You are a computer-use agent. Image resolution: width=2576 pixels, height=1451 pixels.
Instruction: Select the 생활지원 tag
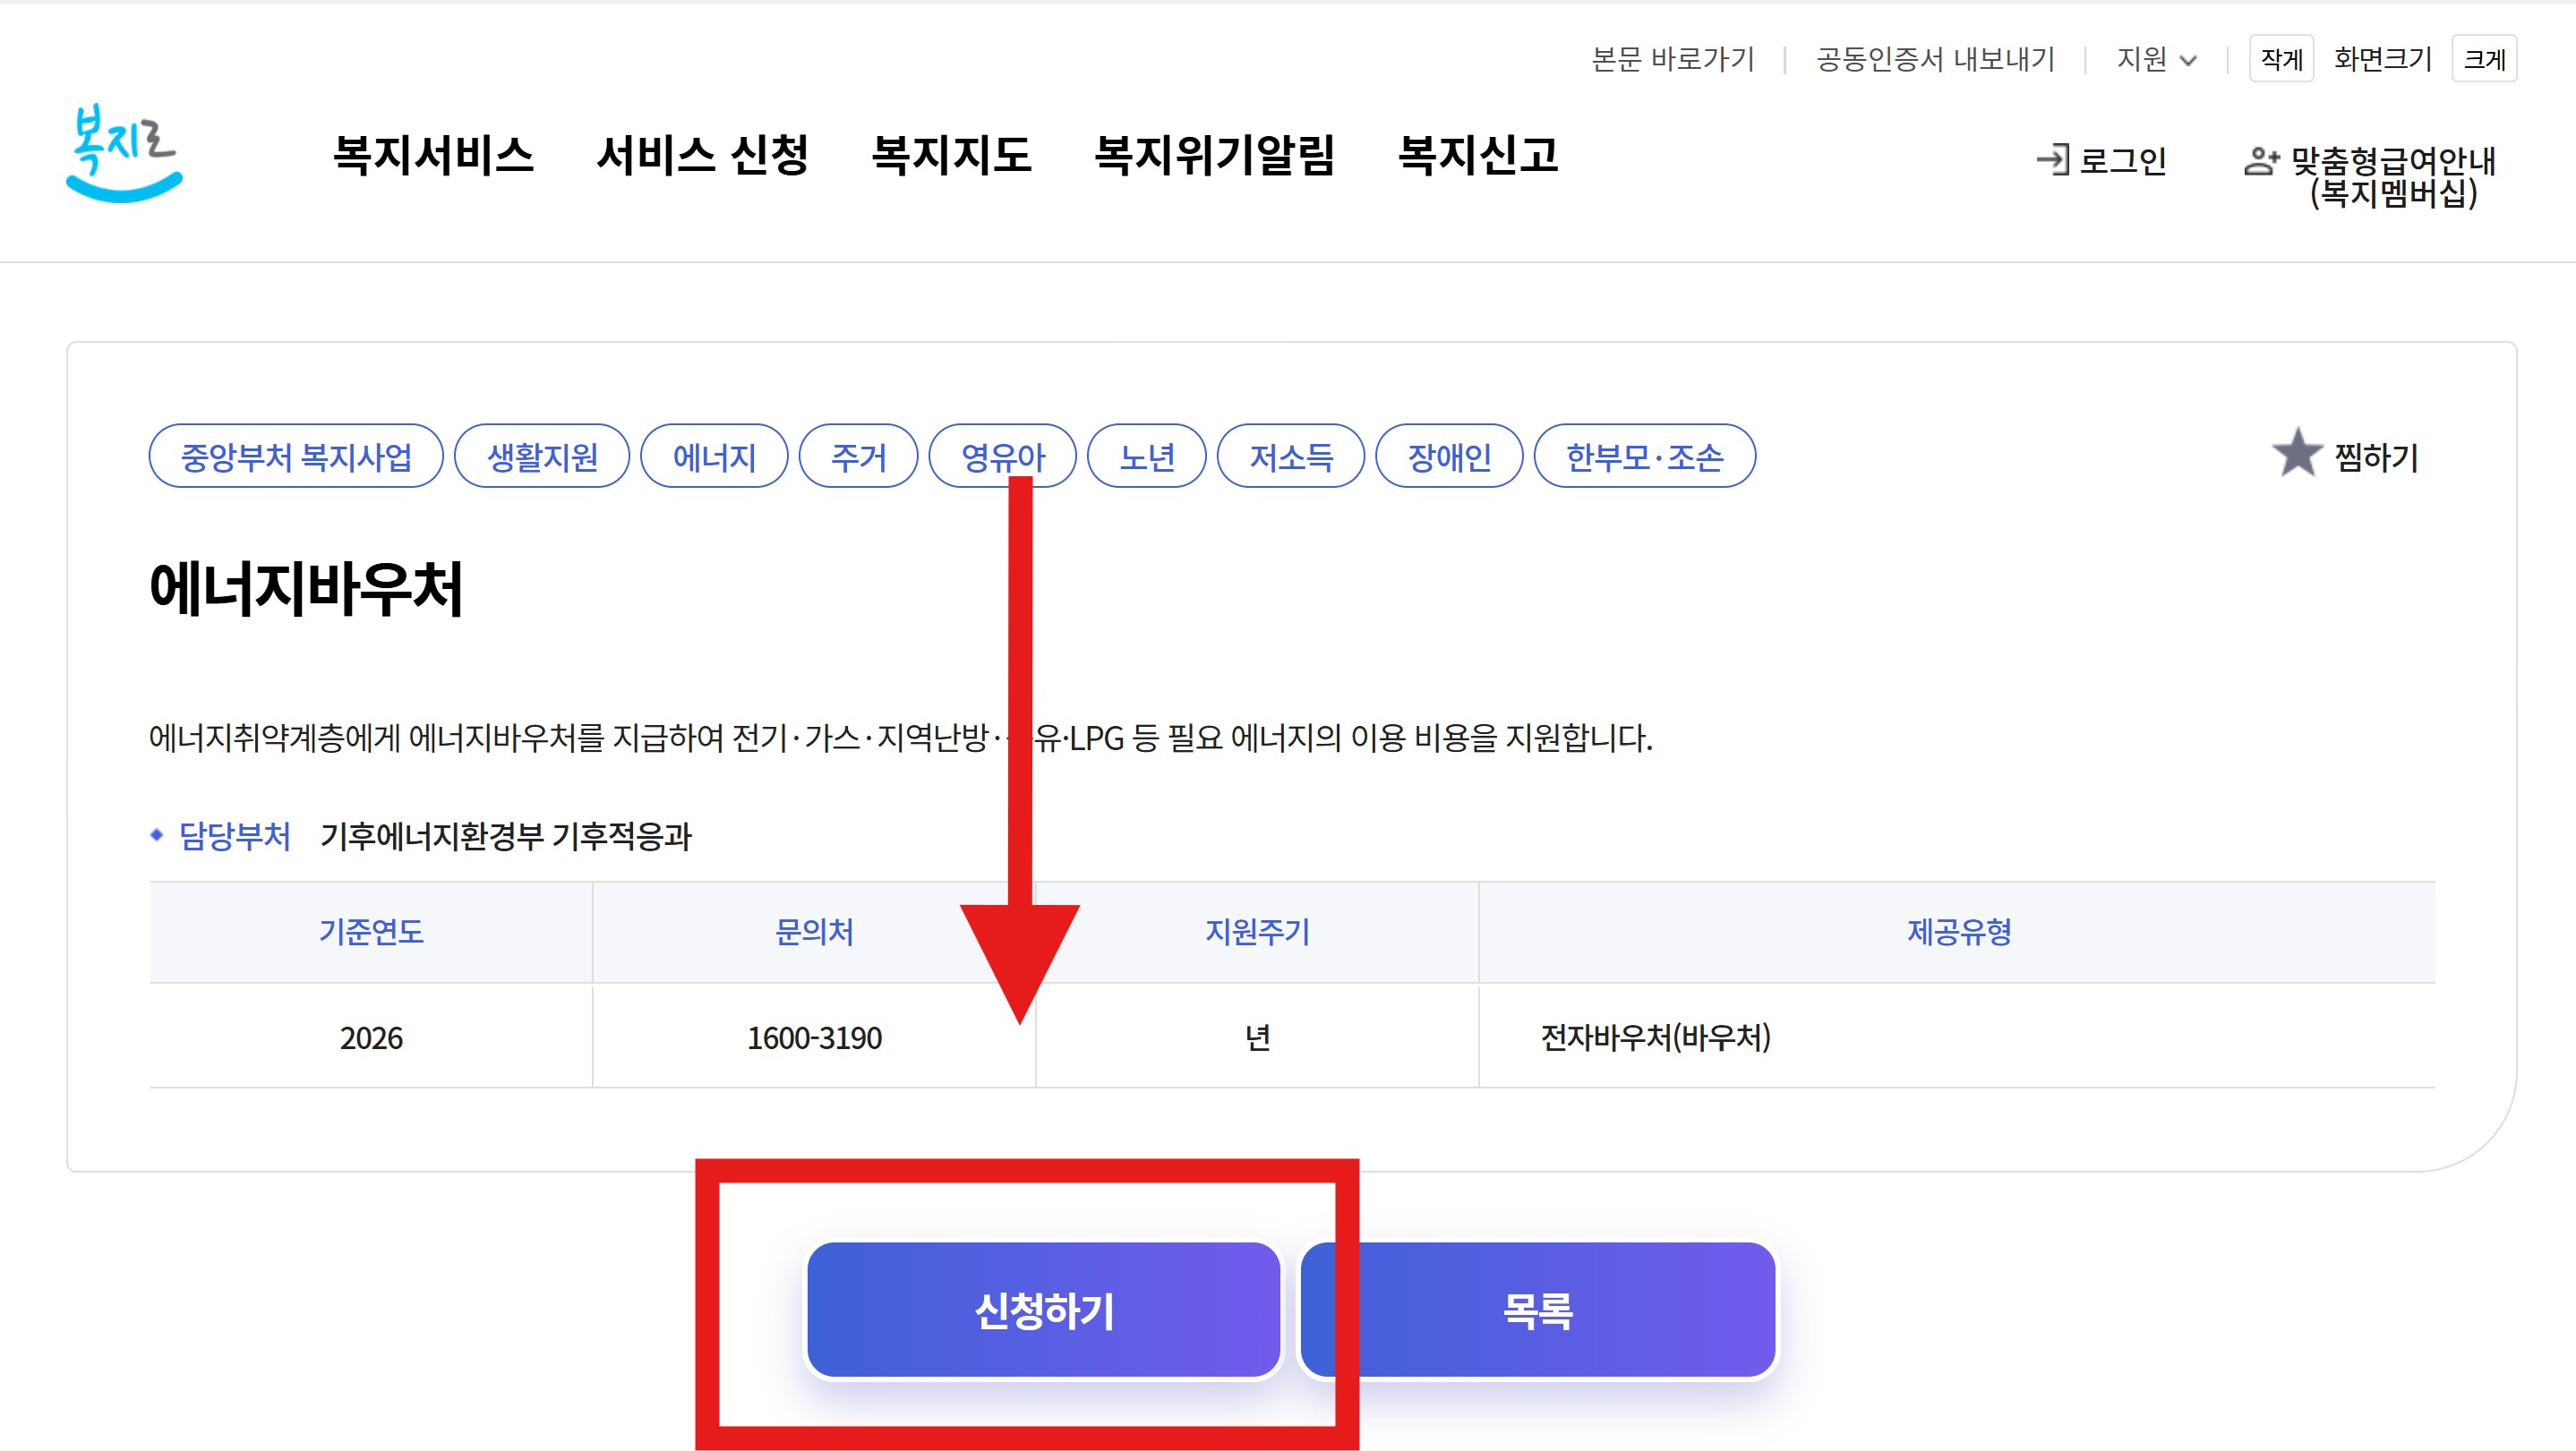(x=542, y=456)
